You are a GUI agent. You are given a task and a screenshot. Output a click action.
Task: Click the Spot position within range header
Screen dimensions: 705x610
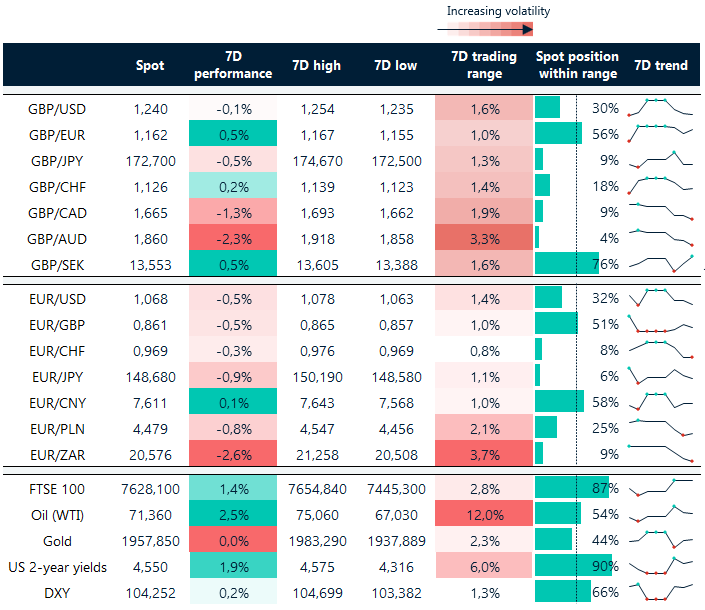click(x=578, y=65)
